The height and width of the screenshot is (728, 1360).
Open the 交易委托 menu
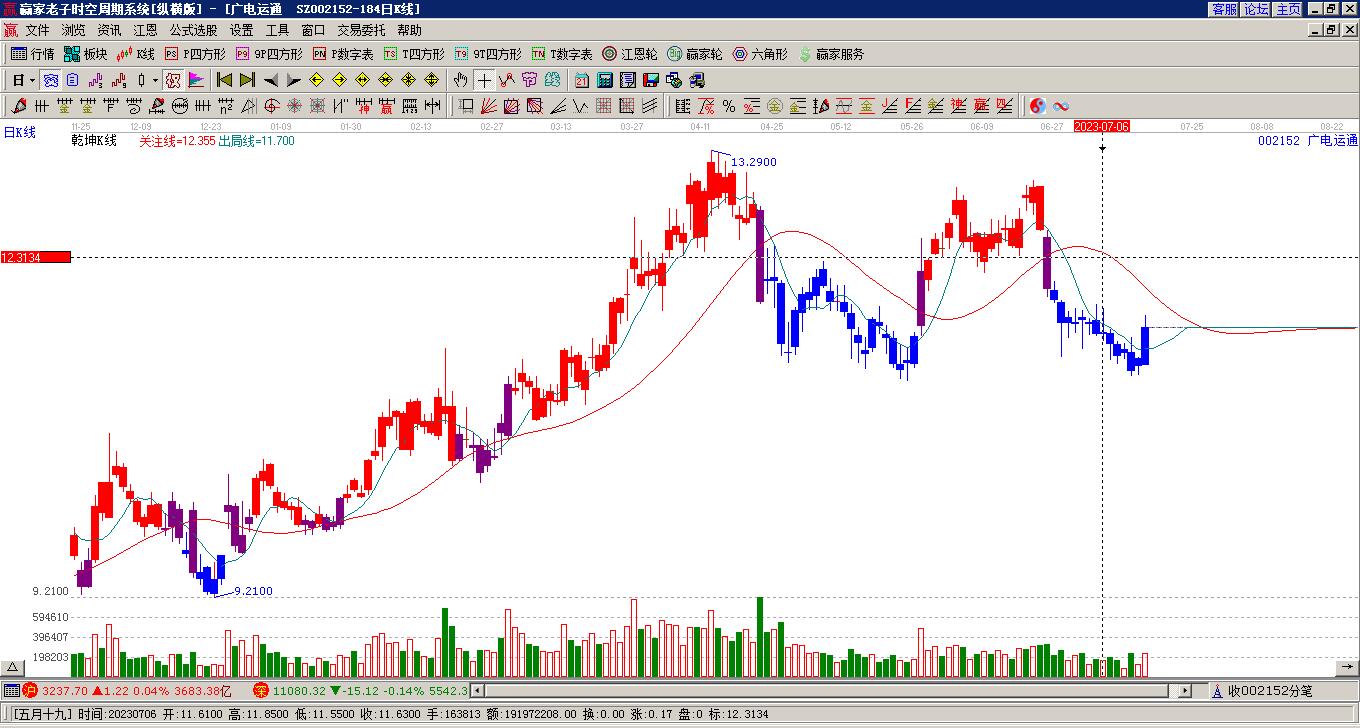click(x=360, y=31)
